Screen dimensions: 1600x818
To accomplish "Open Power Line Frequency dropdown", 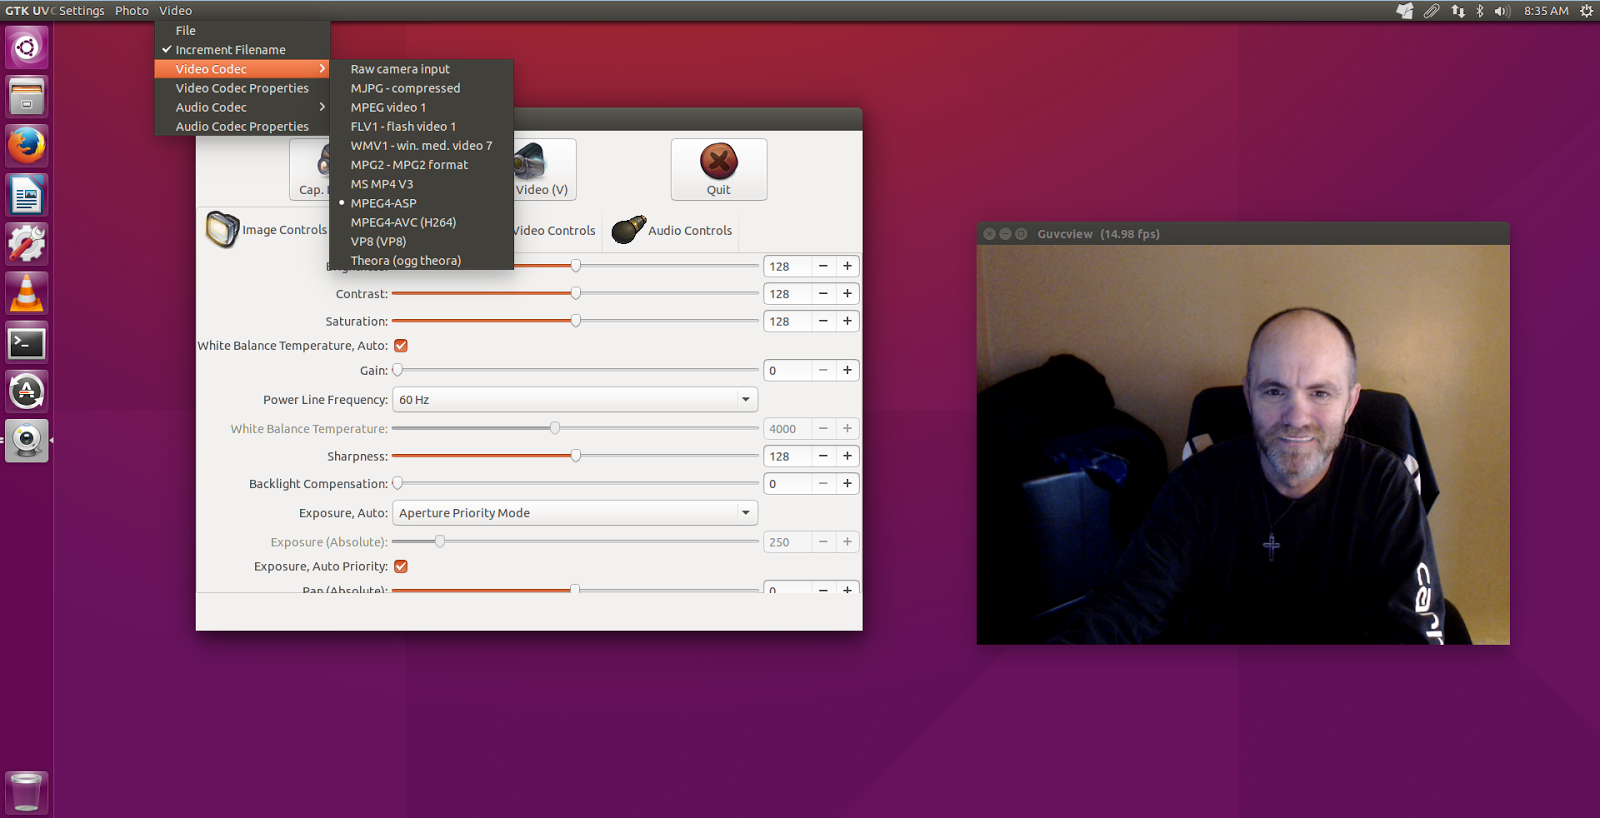I will coord(575,399).
